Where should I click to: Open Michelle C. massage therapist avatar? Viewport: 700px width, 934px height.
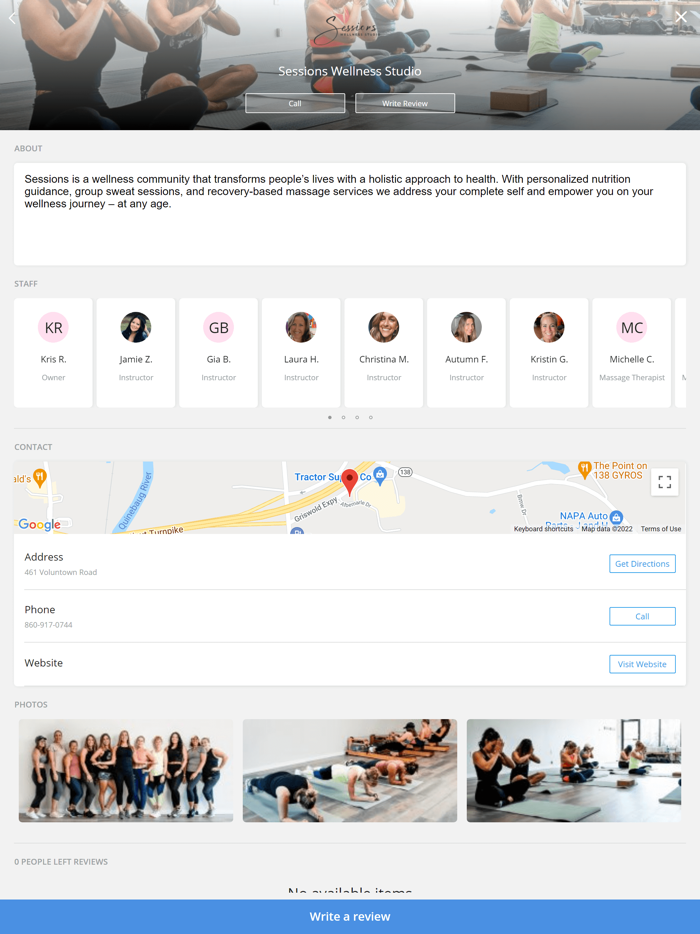(x=631, y=328)
